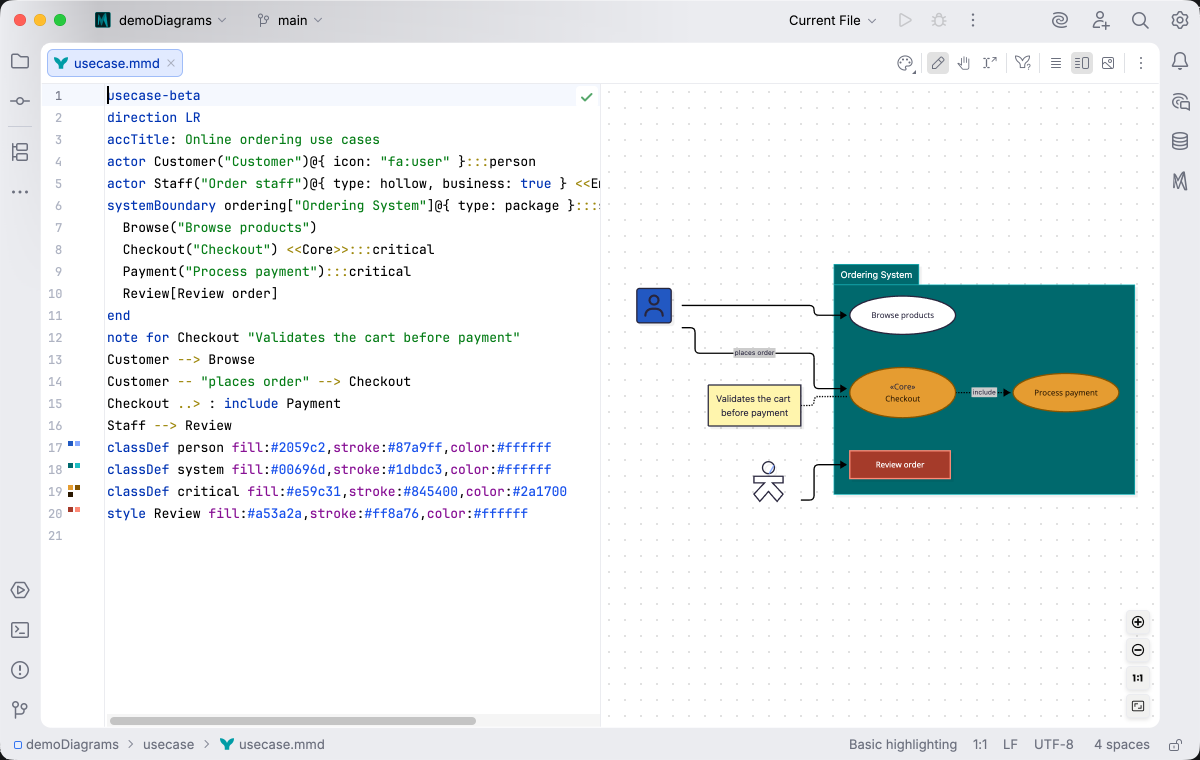
Task: Switch to preview-only view
Action: click(1108, 63)
